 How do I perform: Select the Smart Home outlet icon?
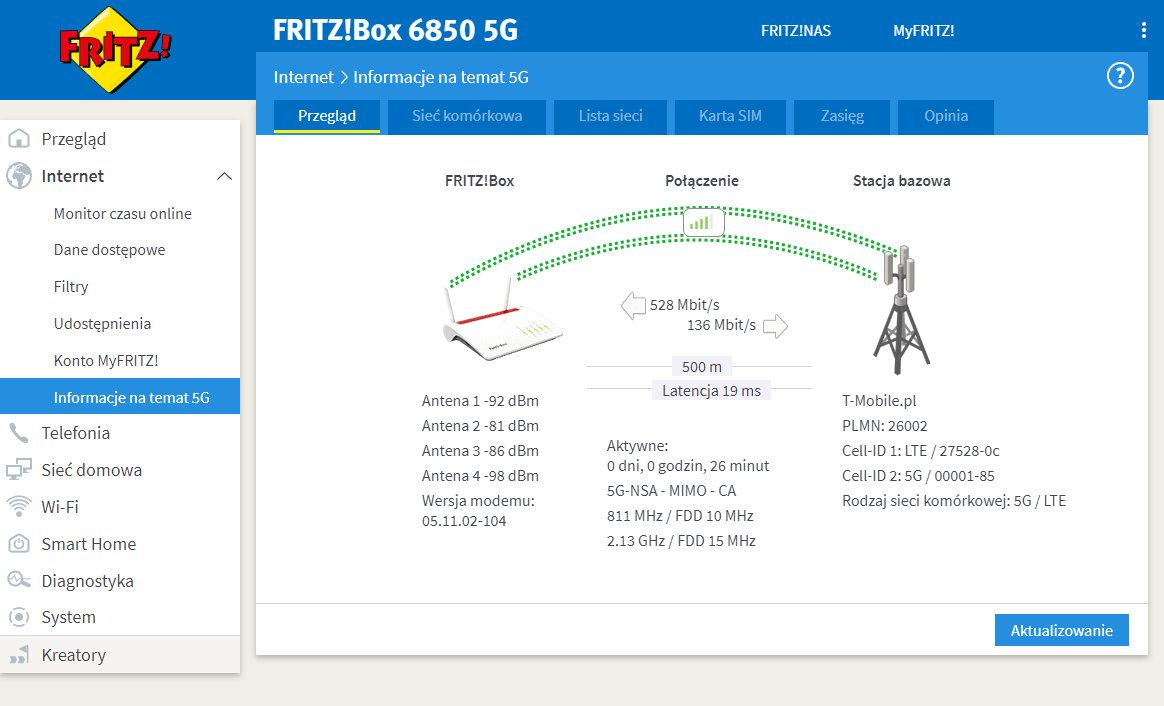[20, 543]
